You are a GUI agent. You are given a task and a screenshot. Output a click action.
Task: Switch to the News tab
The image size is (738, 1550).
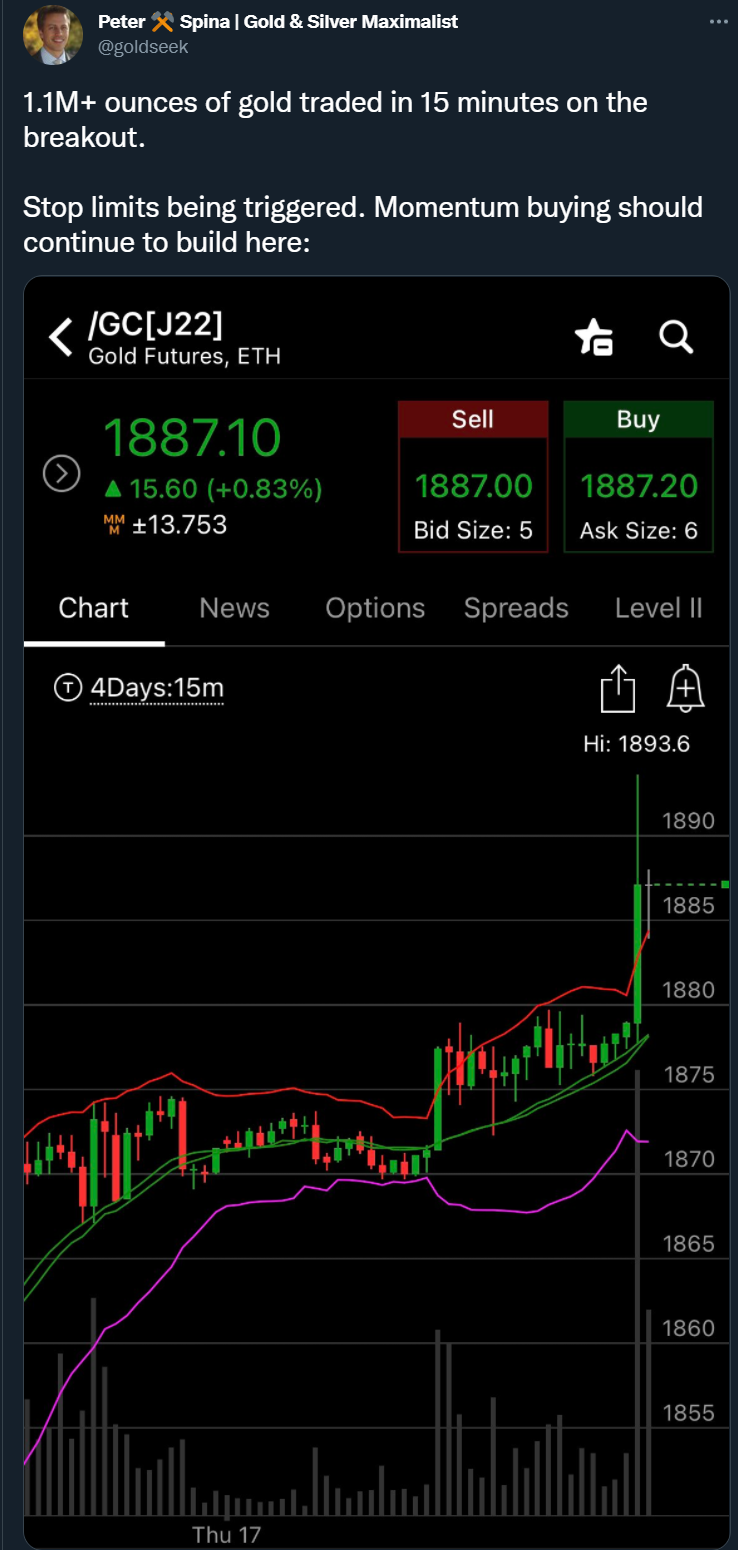[x=234, y=608]
